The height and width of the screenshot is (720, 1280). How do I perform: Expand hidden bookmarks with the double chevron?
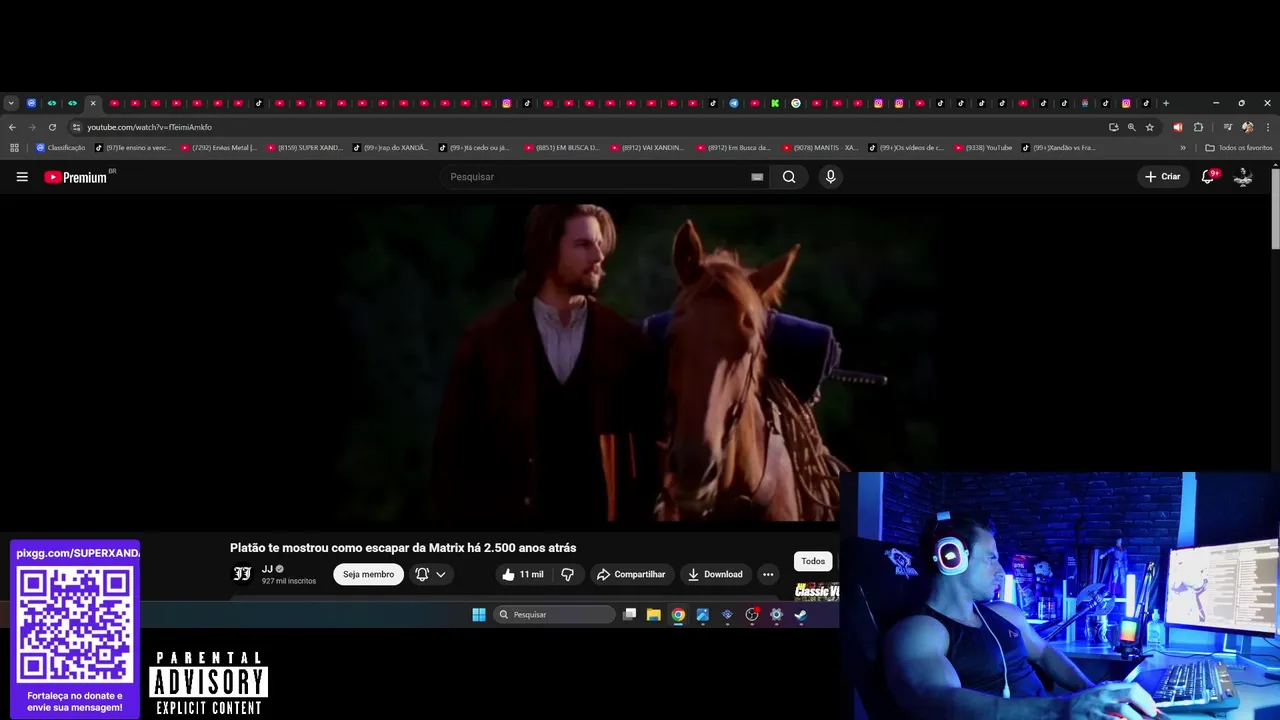coord(1183,148)
